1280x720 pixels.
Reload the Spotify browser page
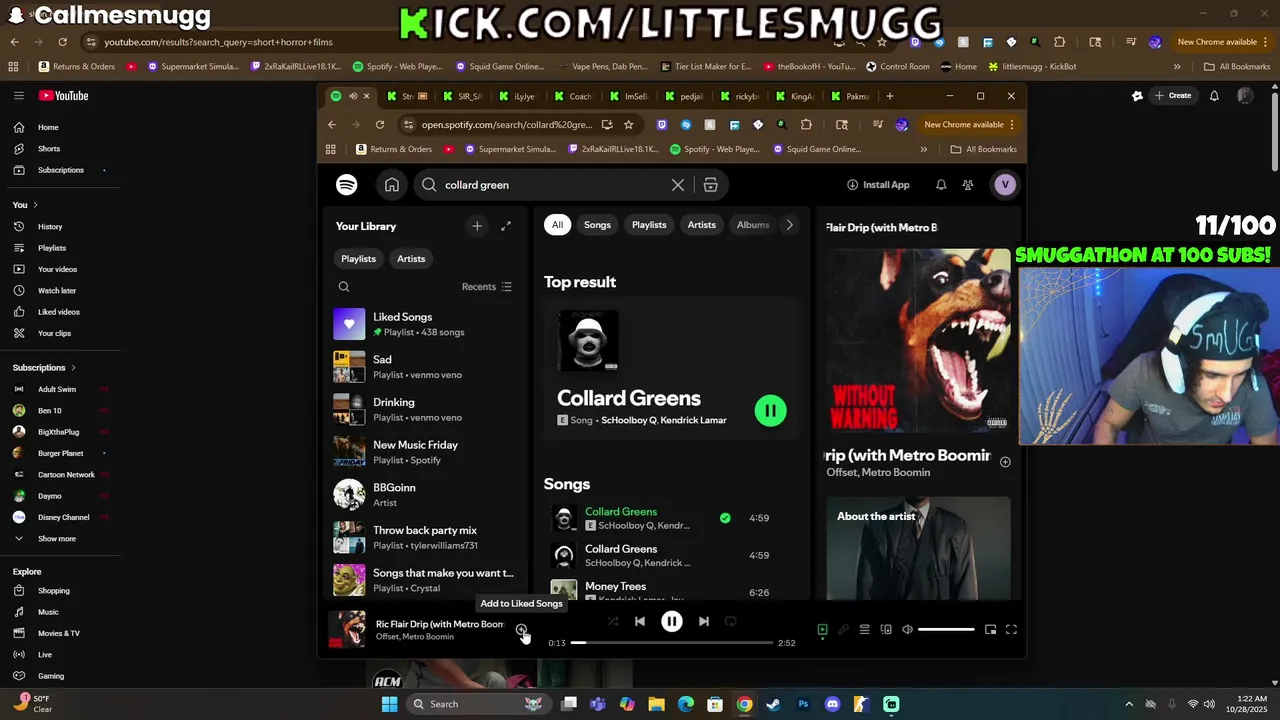pyautogui.click(x=380, y=125)
